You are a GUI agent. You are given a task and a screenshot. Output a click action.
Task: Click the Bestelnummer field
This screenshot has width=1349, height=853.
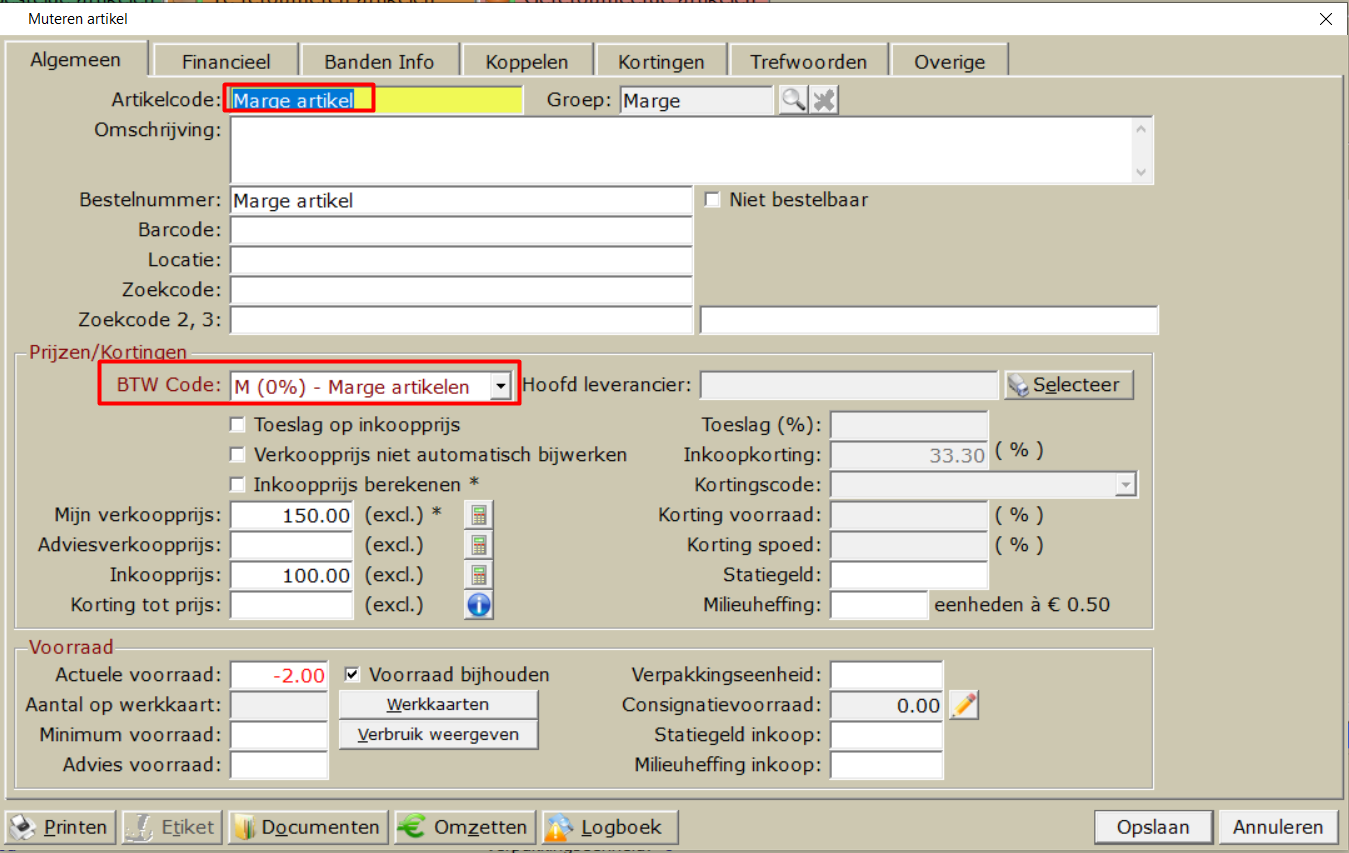click(x=461, y=200)
